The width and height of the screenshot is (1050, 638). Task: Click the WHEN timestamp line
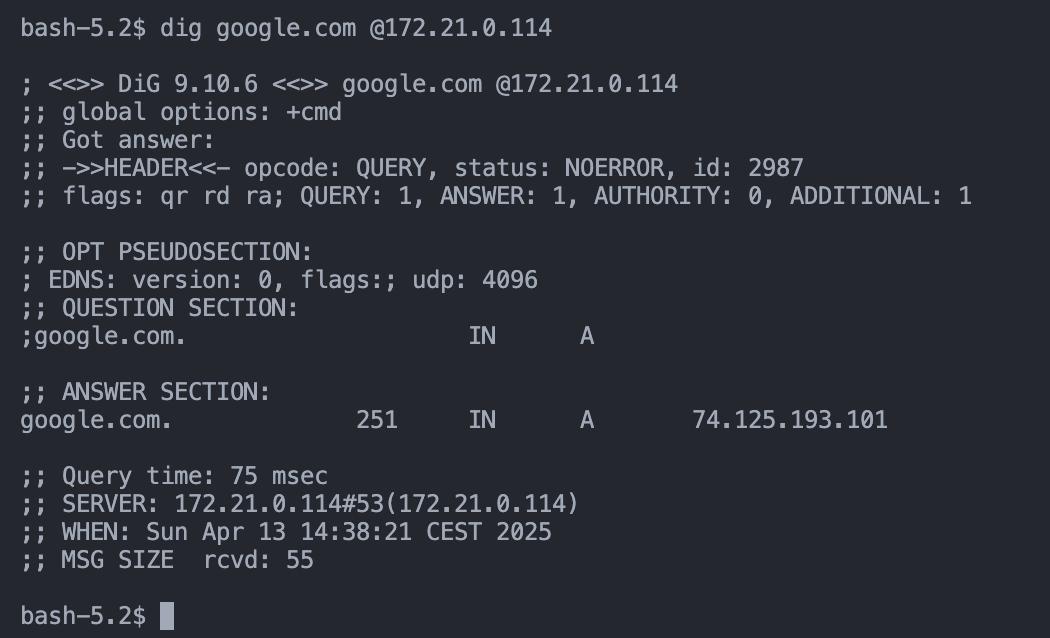pos(286,532)
